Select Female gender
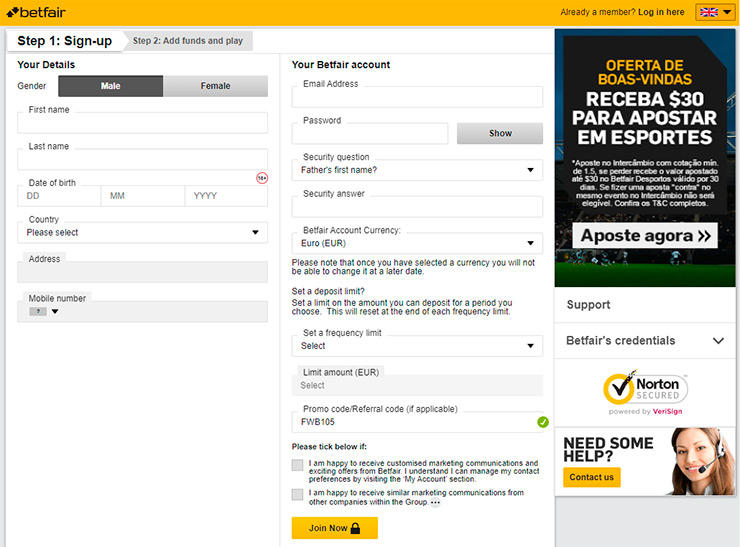 (x=215, y=86)
